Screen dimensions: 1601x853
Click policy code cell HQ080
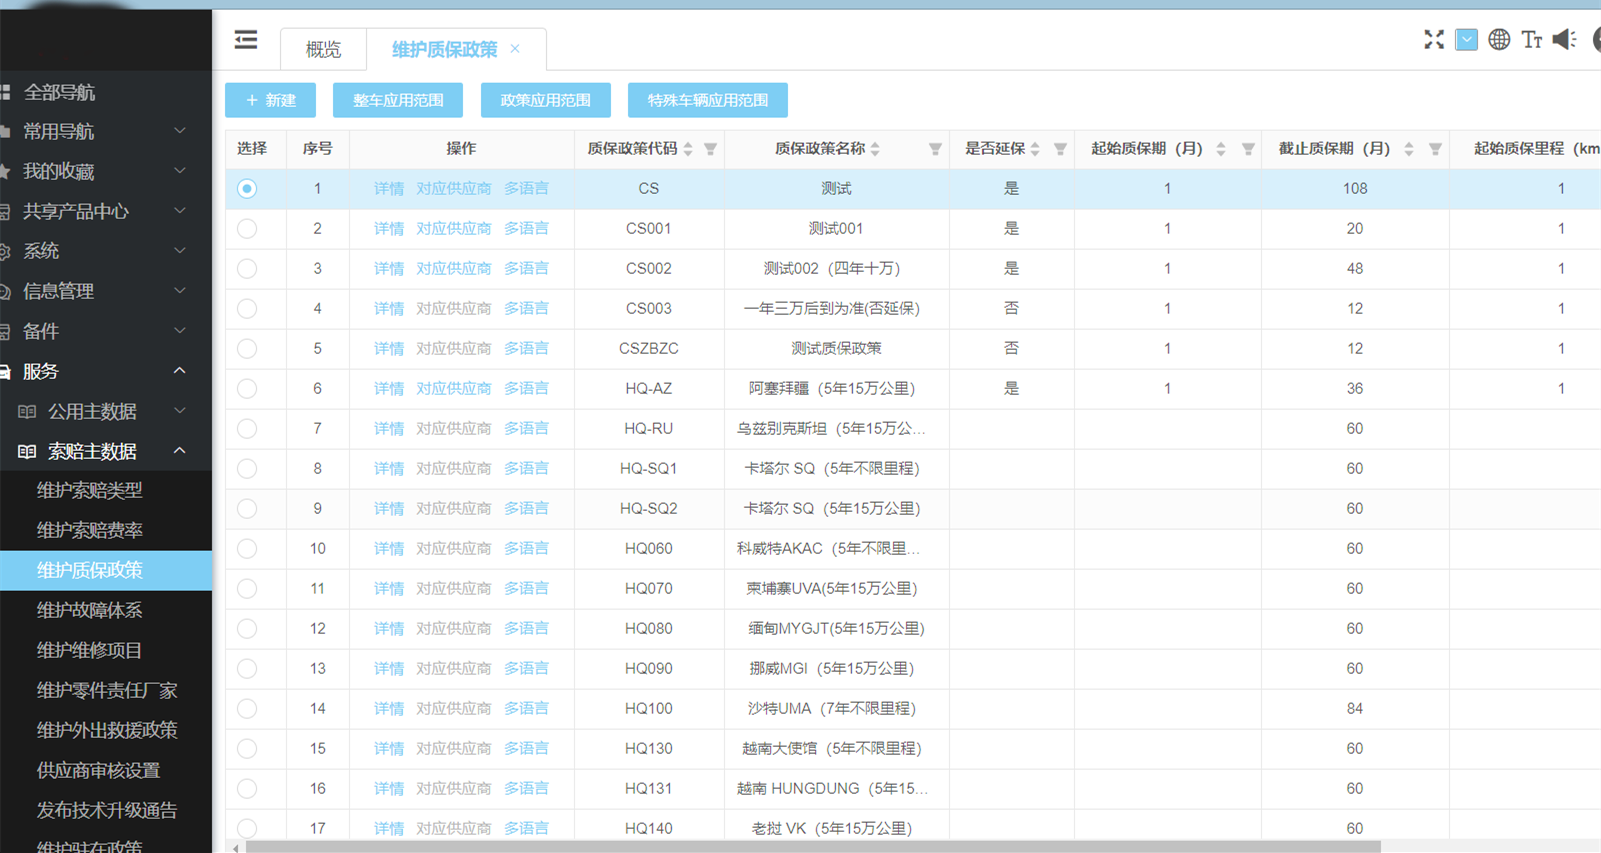(x=649, y=628)
